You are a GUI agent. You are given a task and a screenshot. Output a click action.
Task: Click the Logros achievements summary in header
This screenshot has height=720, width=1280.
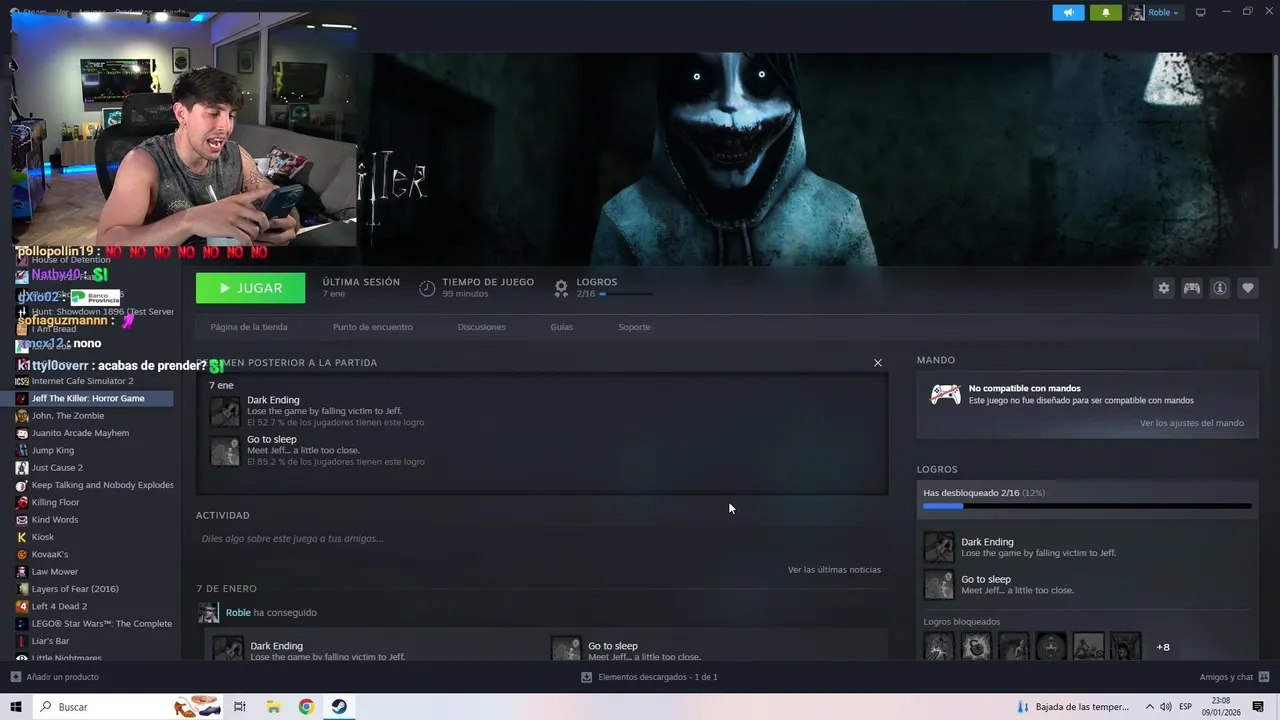(x=603, y=288)
